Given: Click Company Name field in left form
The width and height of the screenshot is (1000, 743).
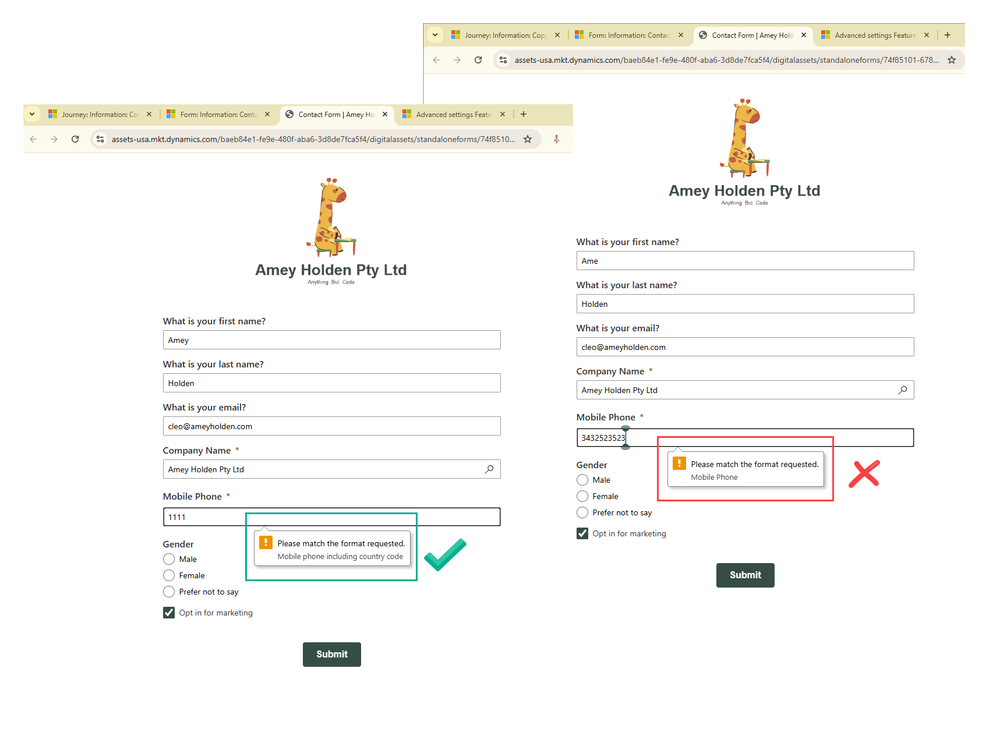Looking at the screenshot, I should (x=332, y=469).
